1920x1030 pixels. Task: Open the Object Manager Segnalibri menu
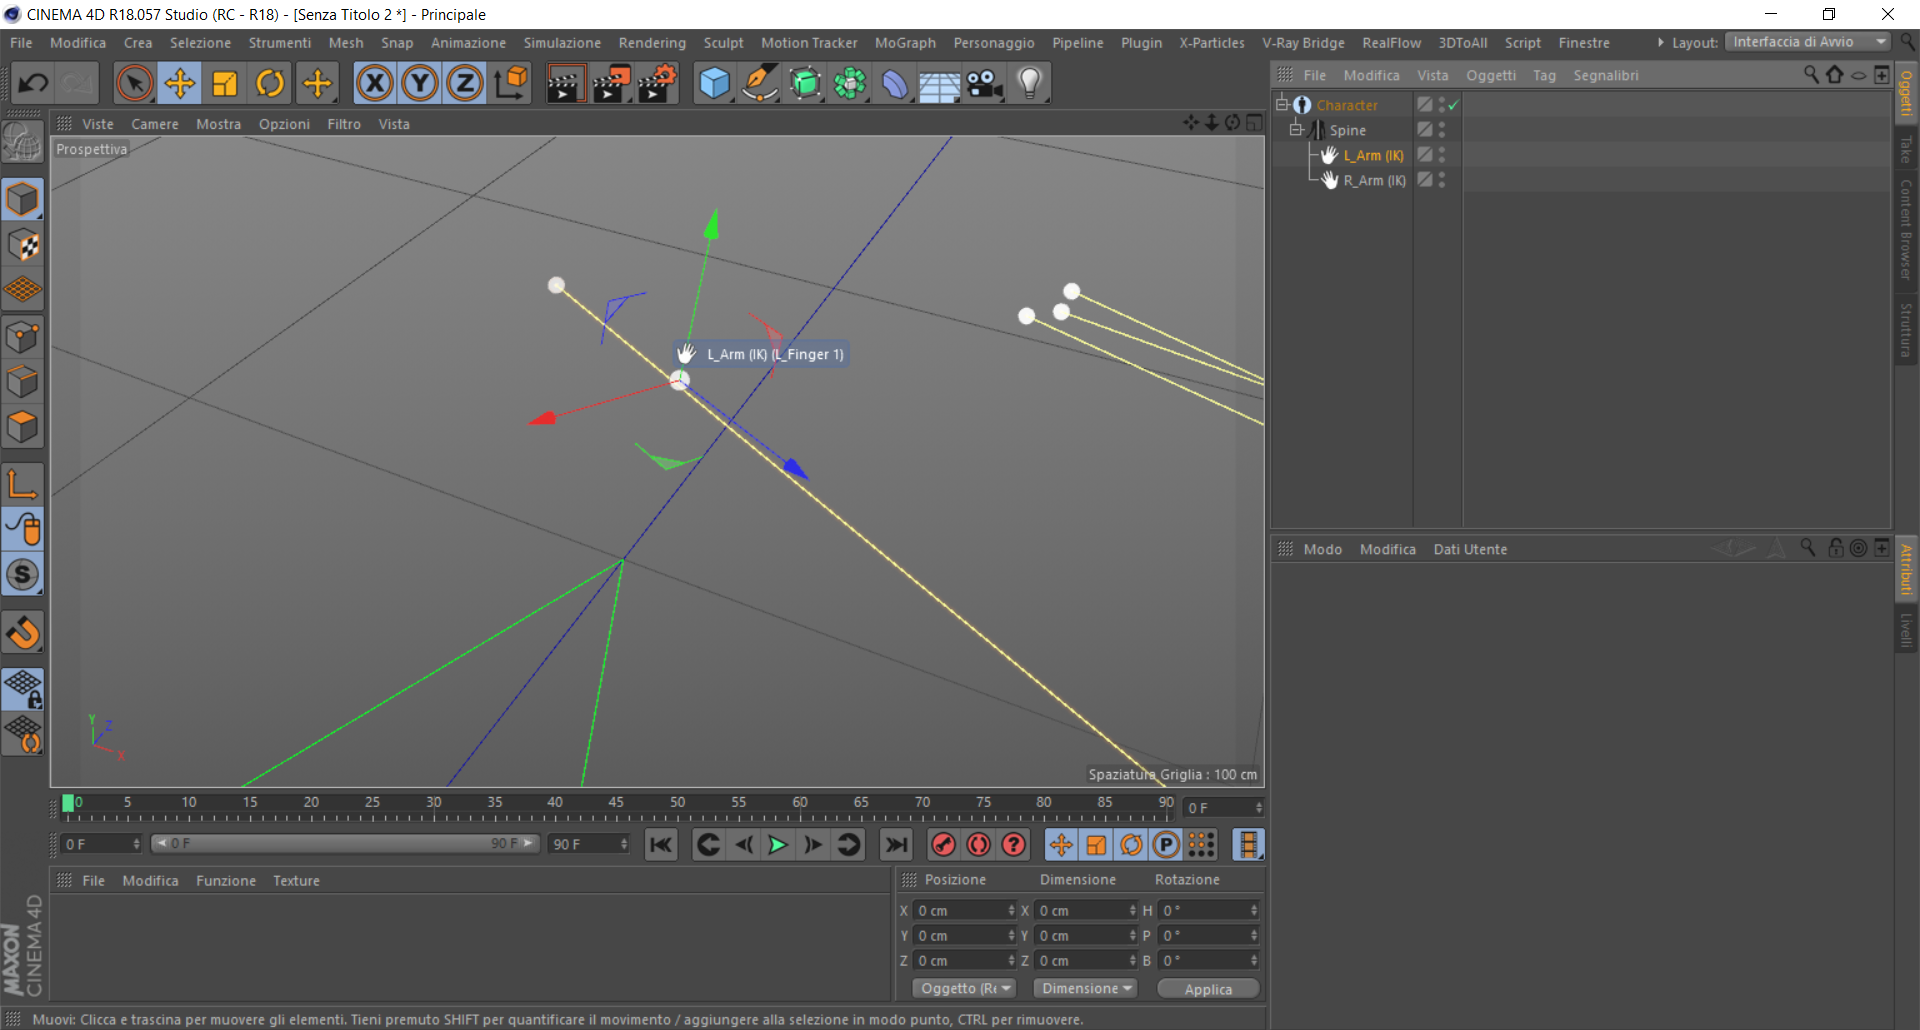pos(1605,75)
